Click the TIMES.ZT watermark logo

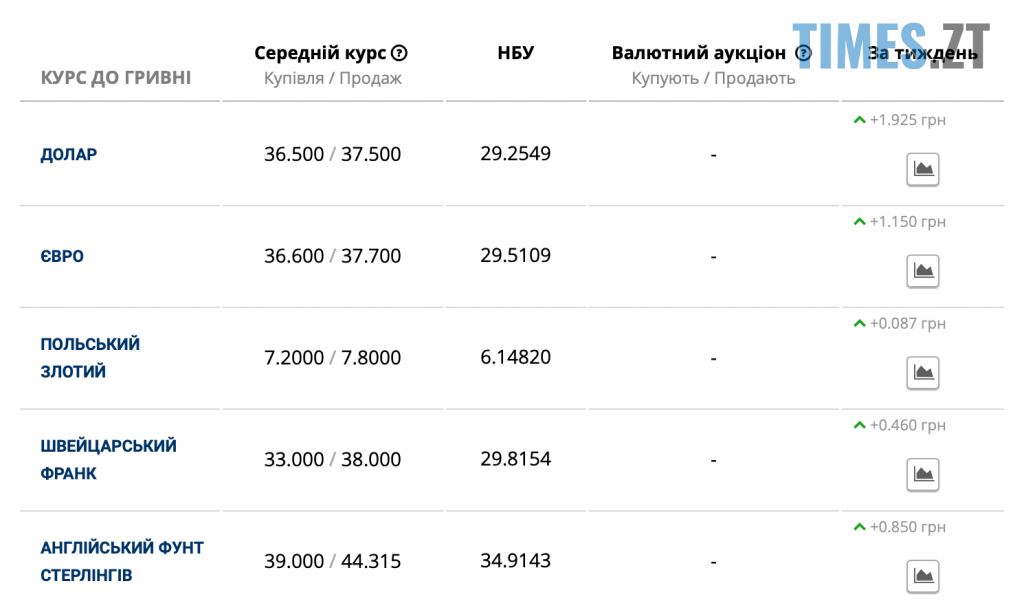pos(890,46)
